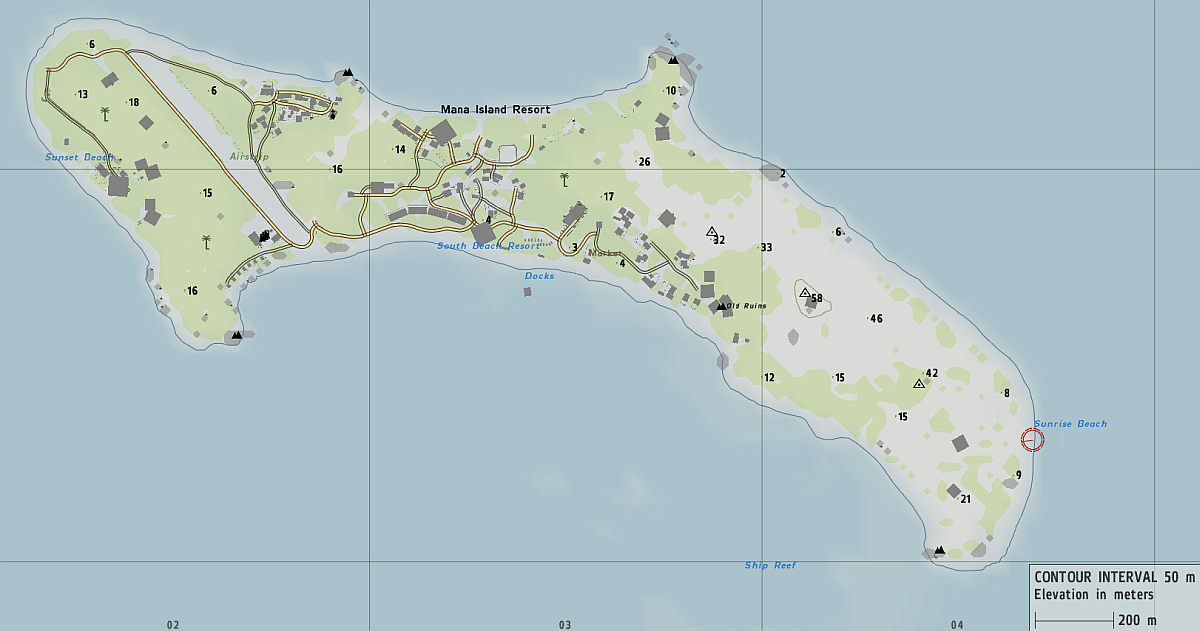Click the Ship Reef label
The height and width of the screenshot is (631, 1200).
770,566
